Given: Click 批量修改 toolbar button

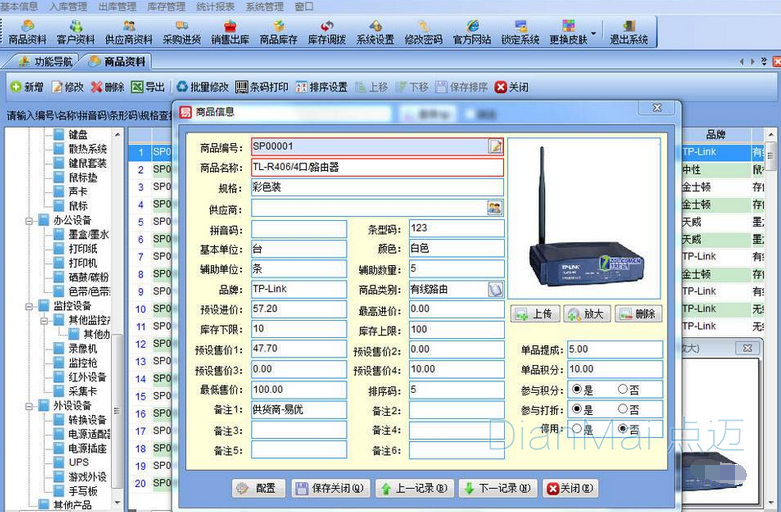Looking at the screenshot, I should click(x=203, y=87).
